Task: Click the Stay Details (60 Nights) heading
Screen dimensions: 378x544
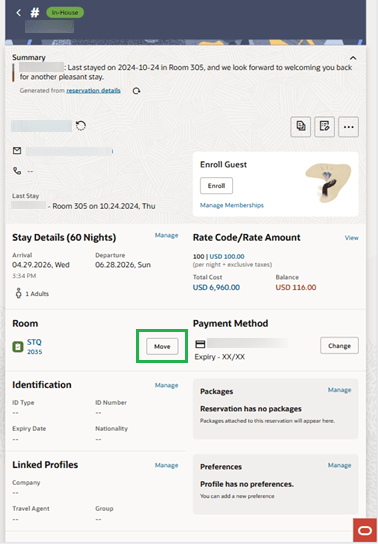Action: (x=64, y=238)
